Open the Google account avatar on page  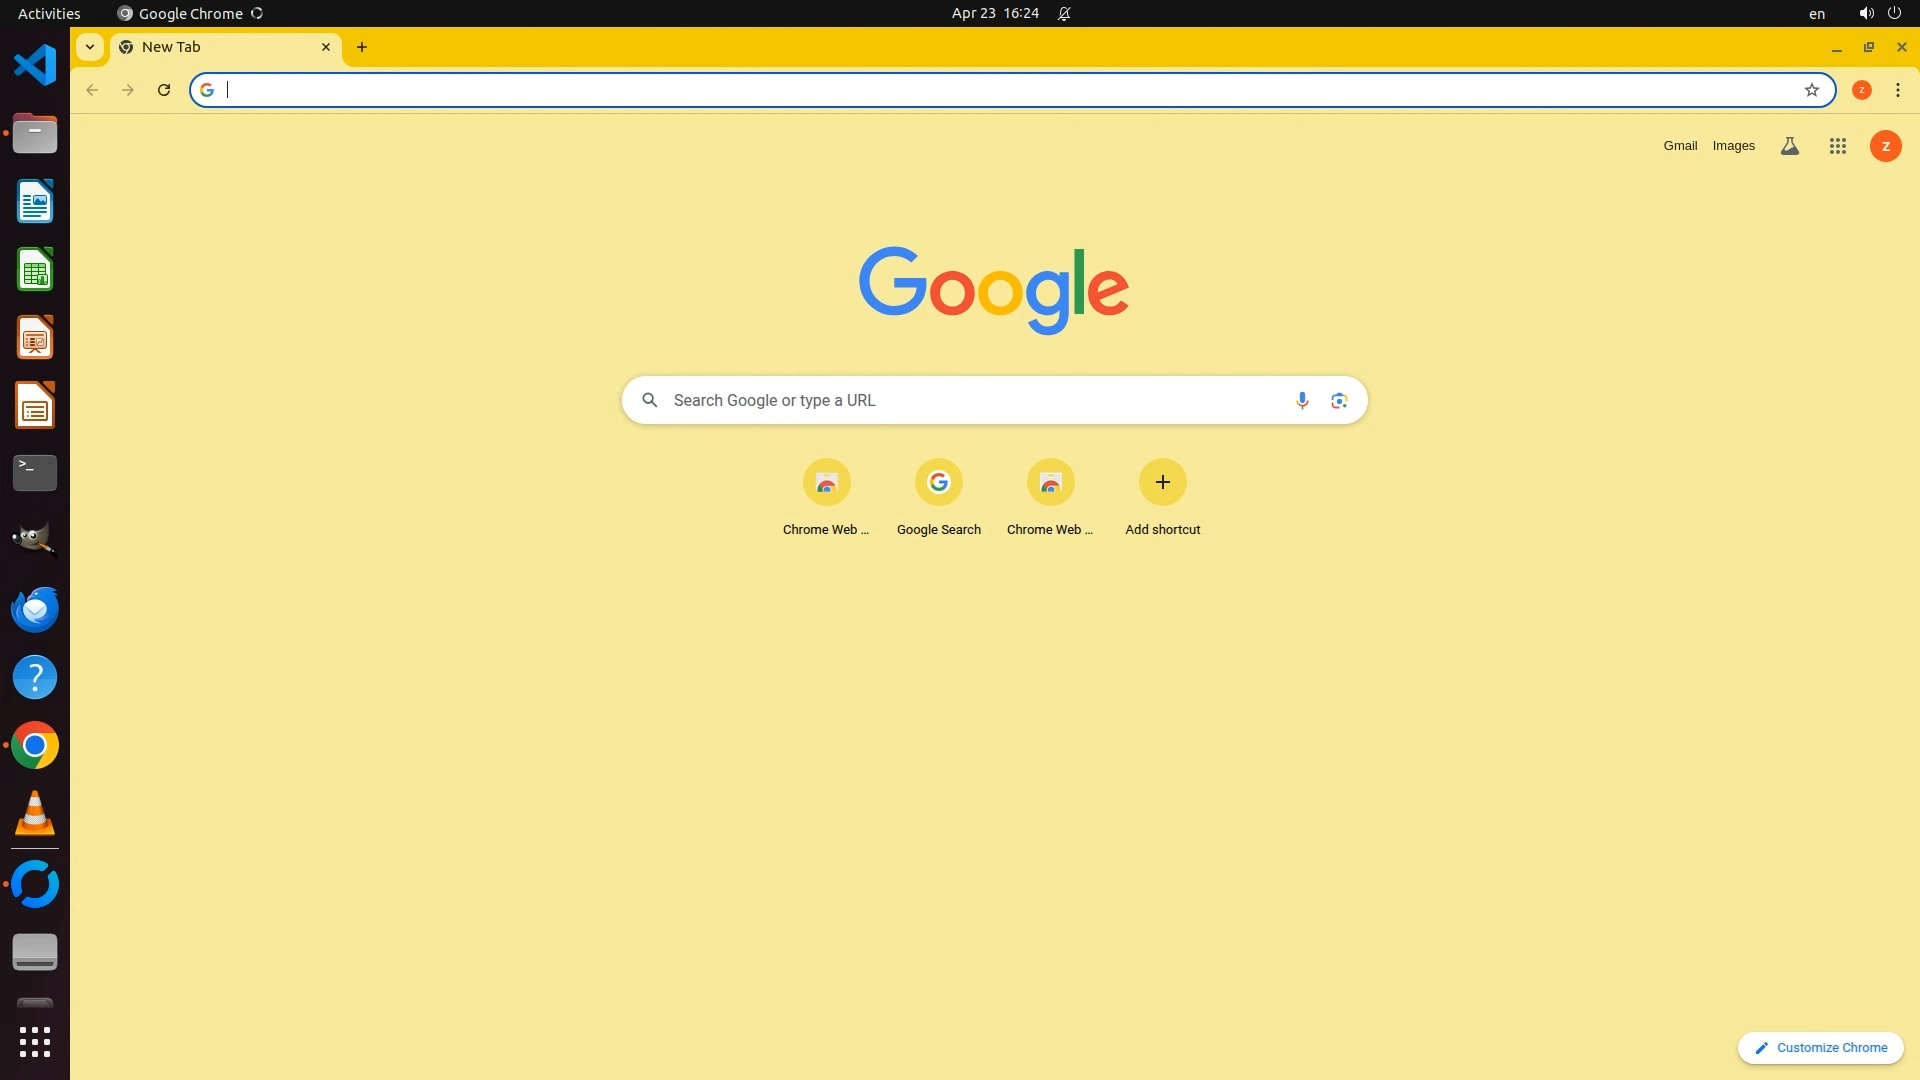[x=1885, y=146]
